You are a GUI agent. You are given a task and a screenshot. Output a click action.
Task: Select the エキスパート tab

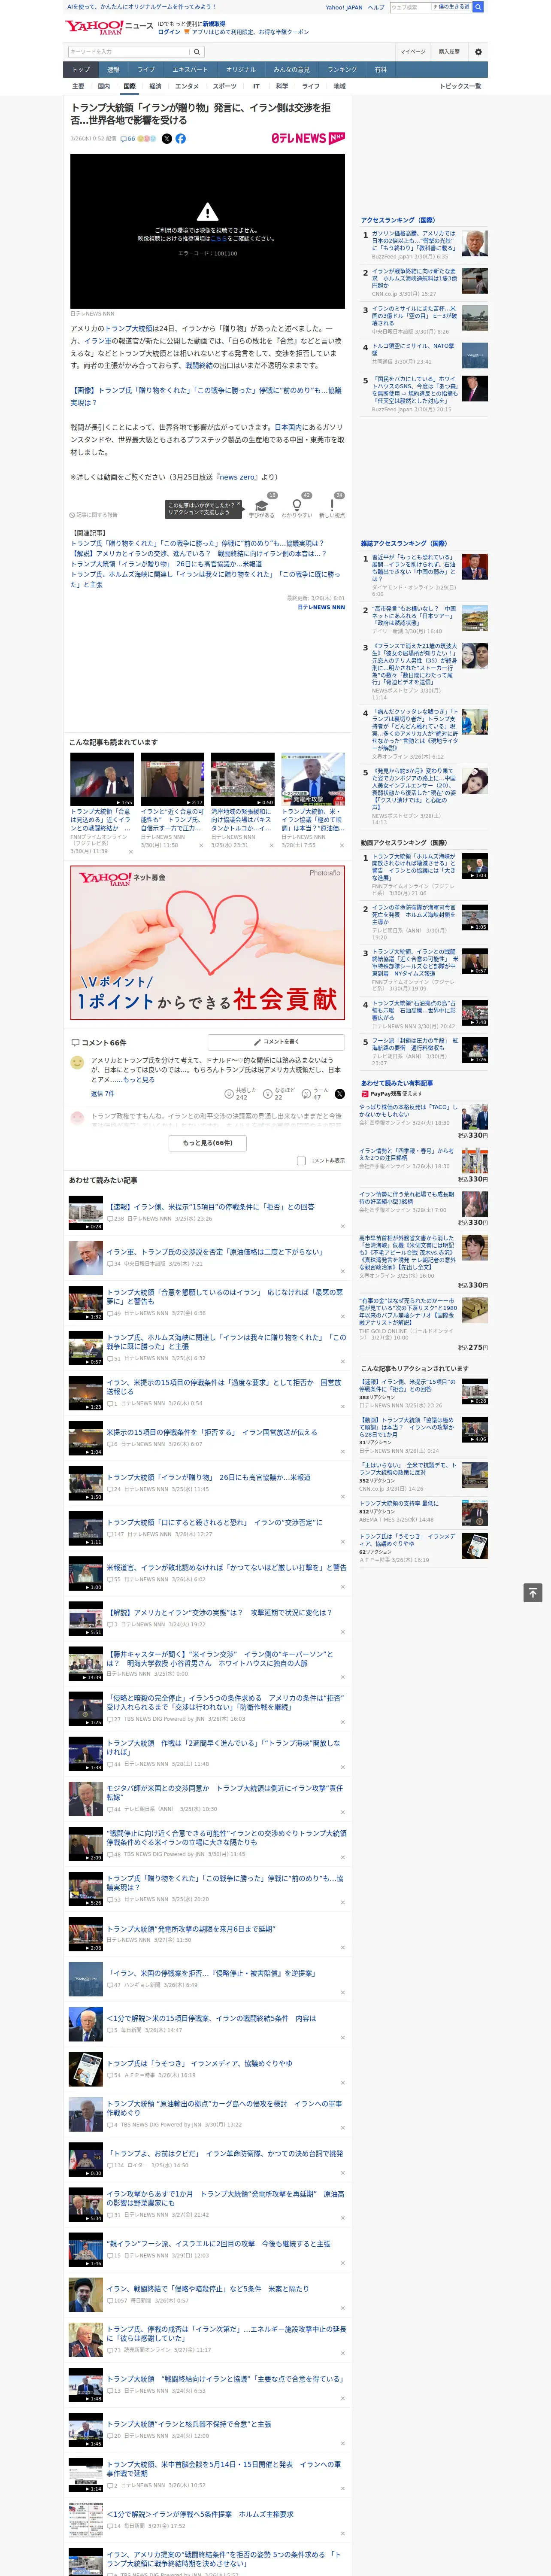pyautogui.click(x=190, y=70)
